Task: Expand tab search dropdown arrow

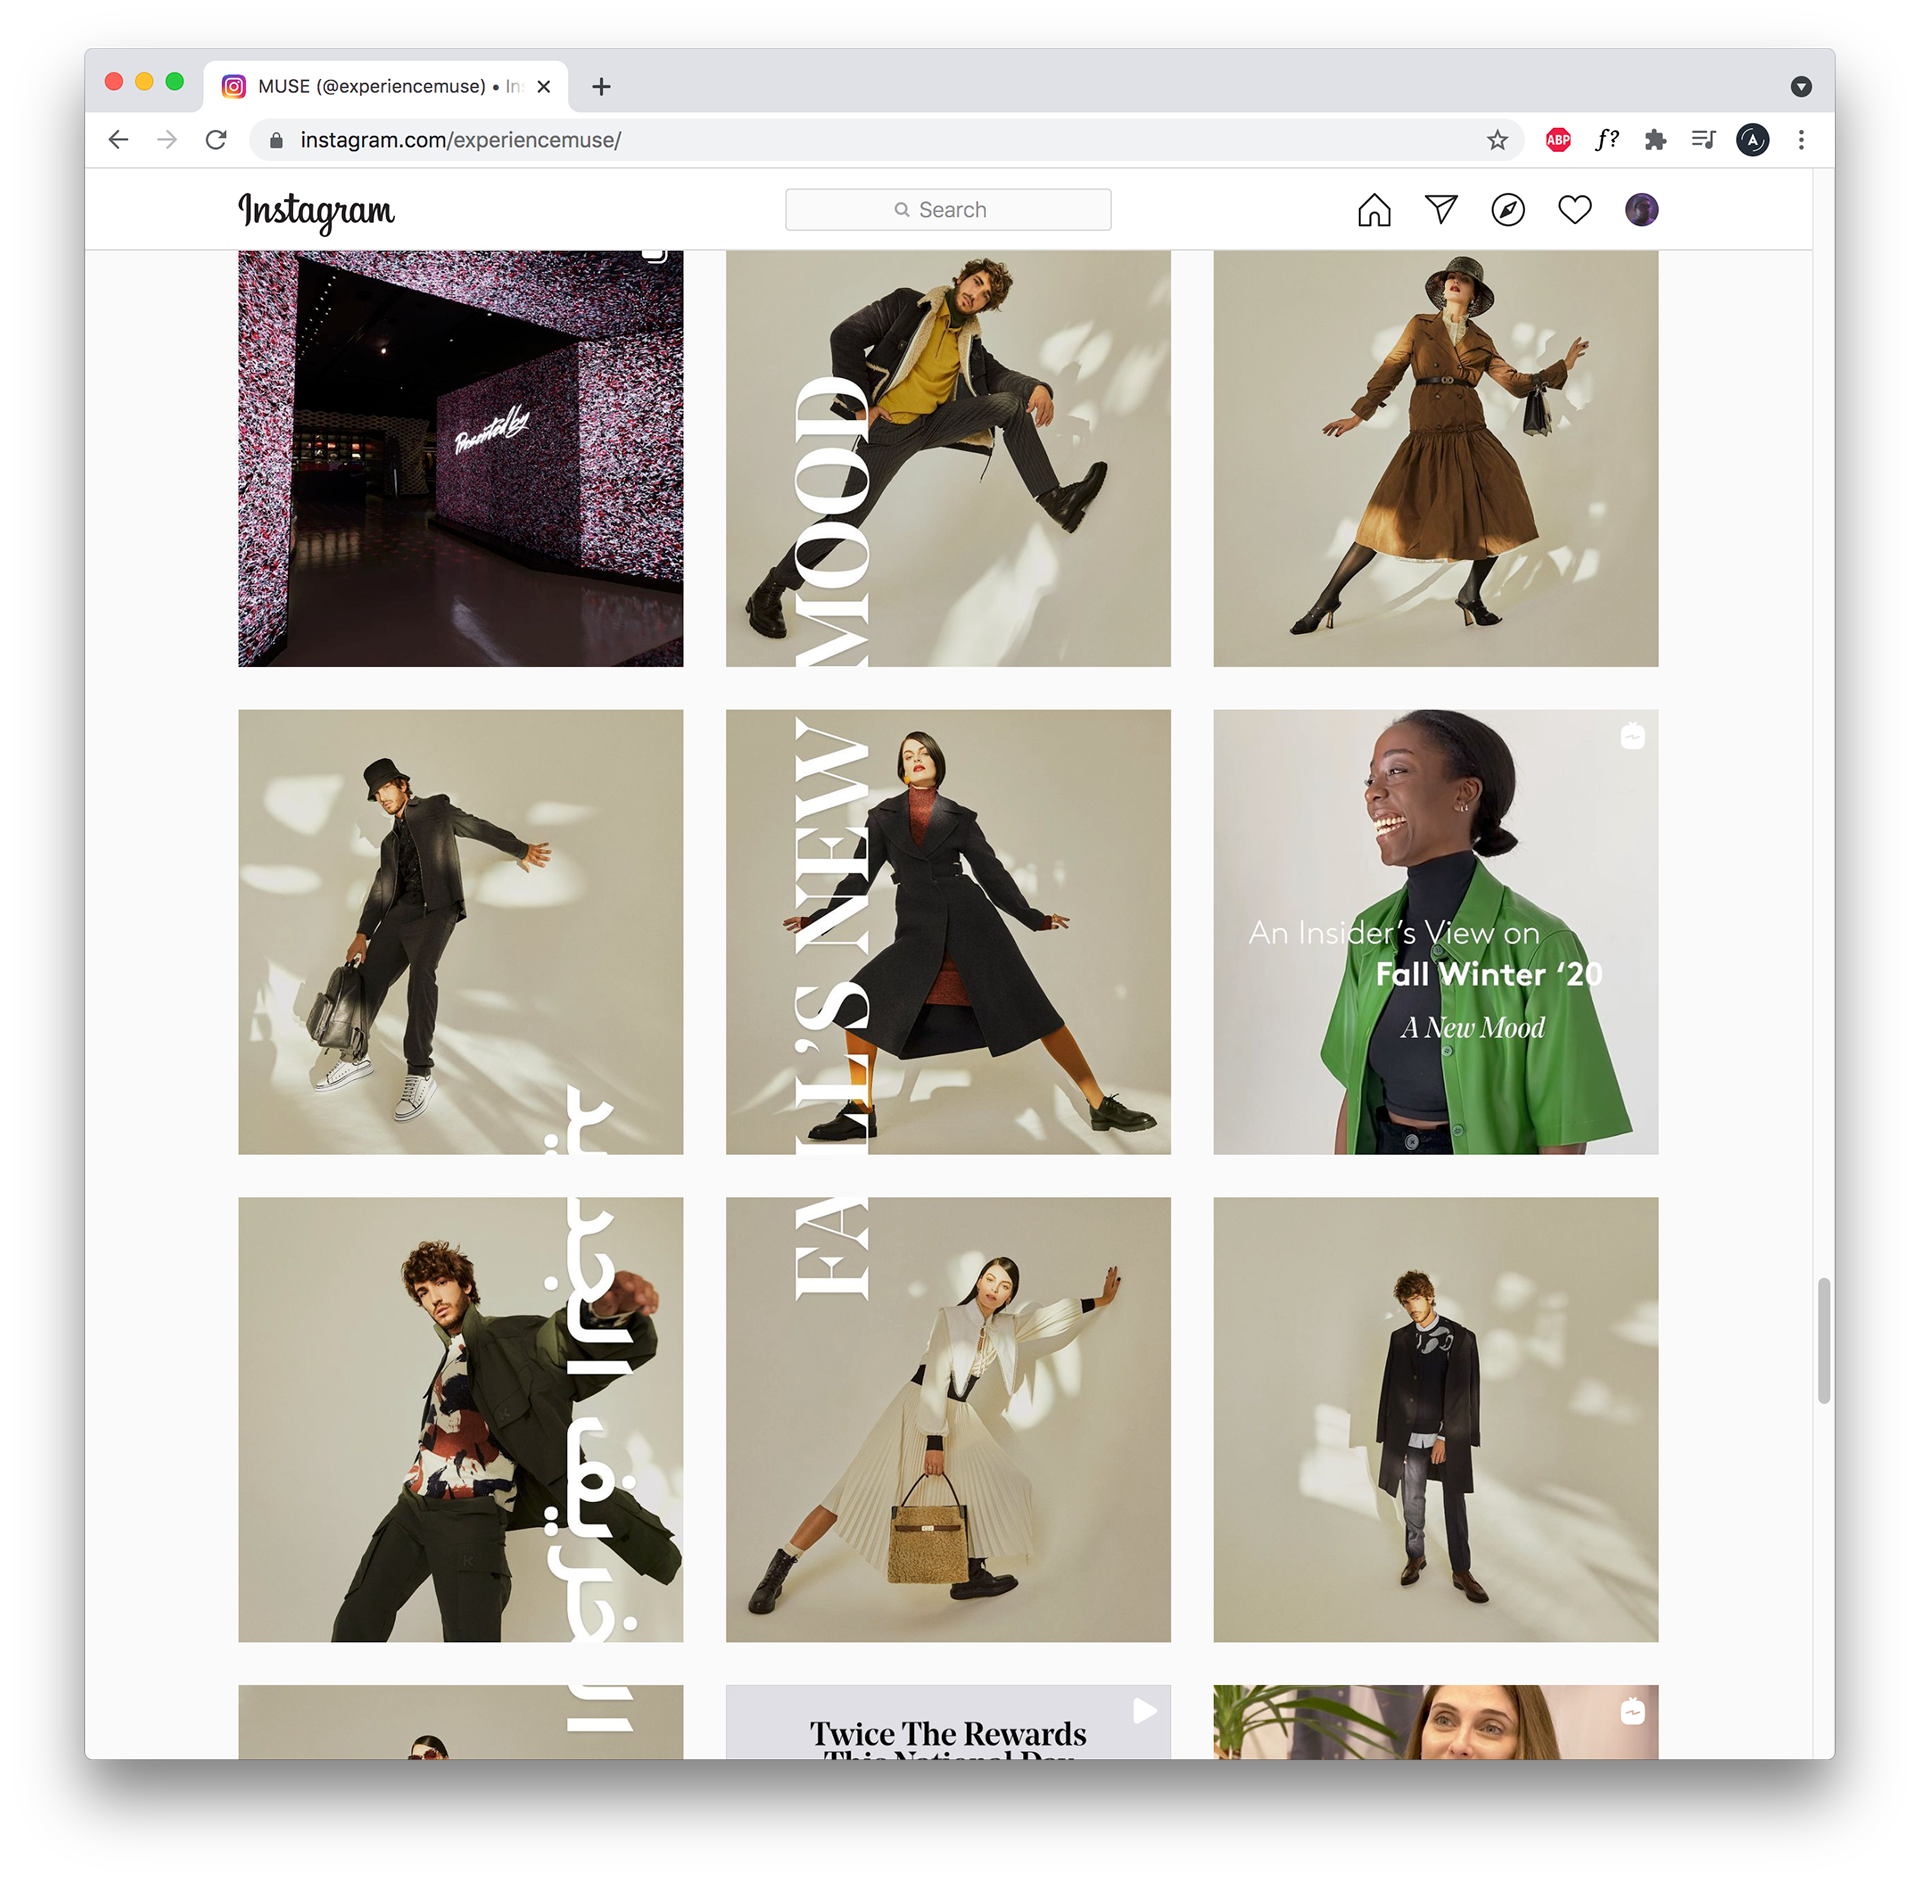Action: [x=1801, y=87]
